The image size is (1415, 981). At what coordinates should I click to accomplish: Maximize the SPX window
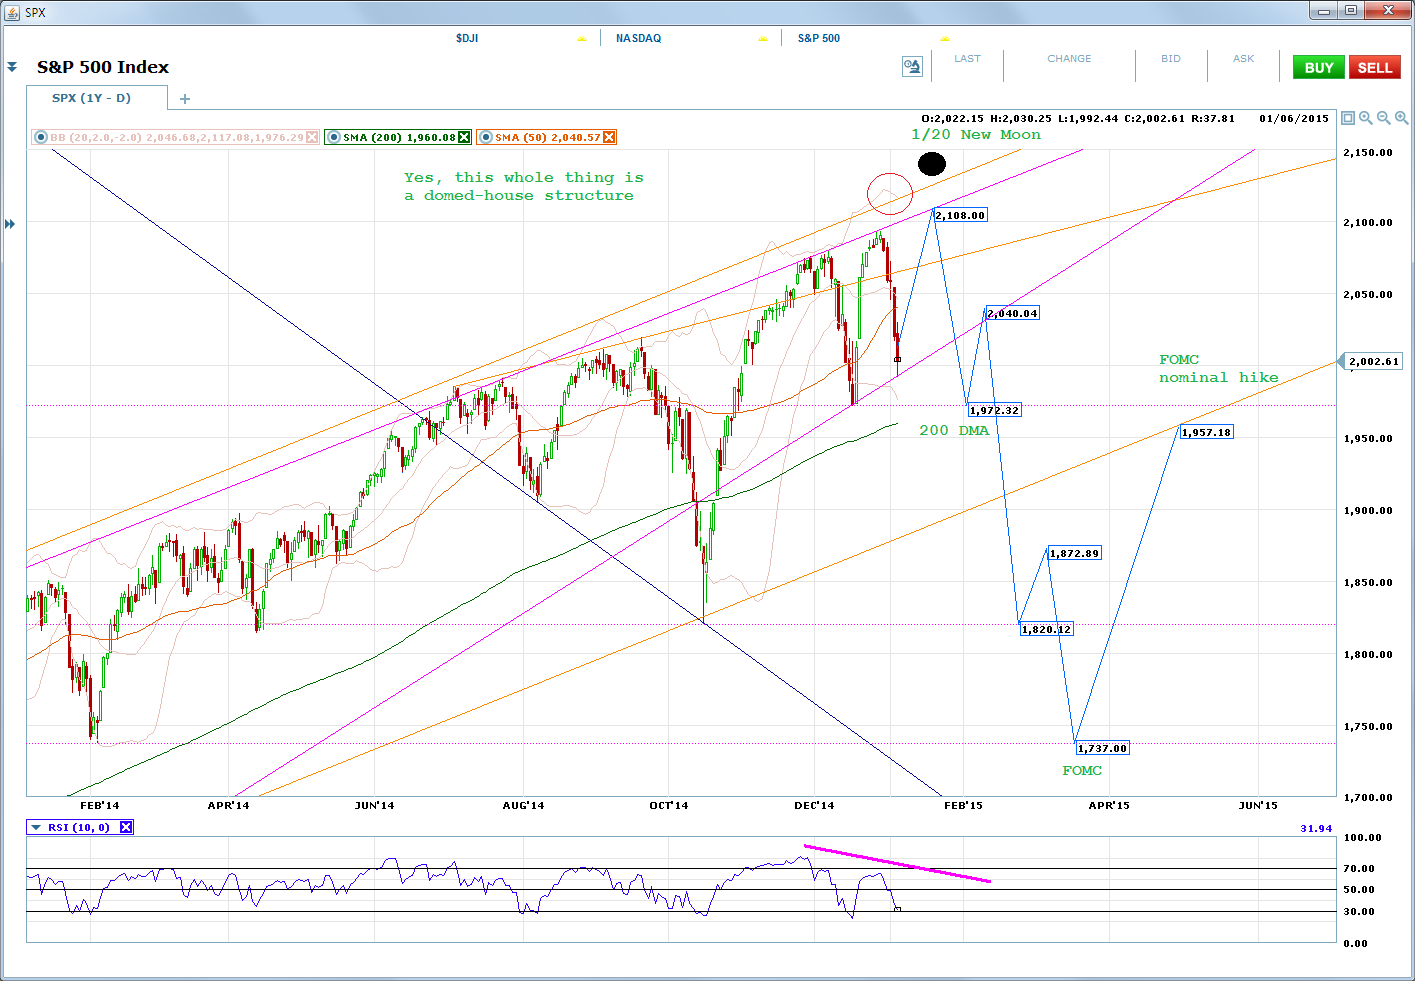pyautogui.click(x=1351, y=11)
